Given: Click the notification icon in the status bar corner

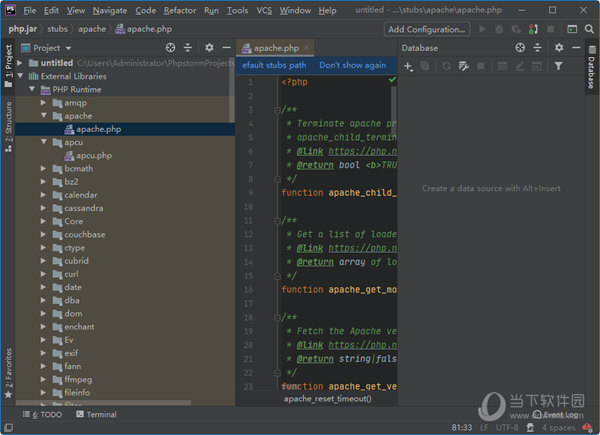Looking at the screenshot, I should click(588, 427).
